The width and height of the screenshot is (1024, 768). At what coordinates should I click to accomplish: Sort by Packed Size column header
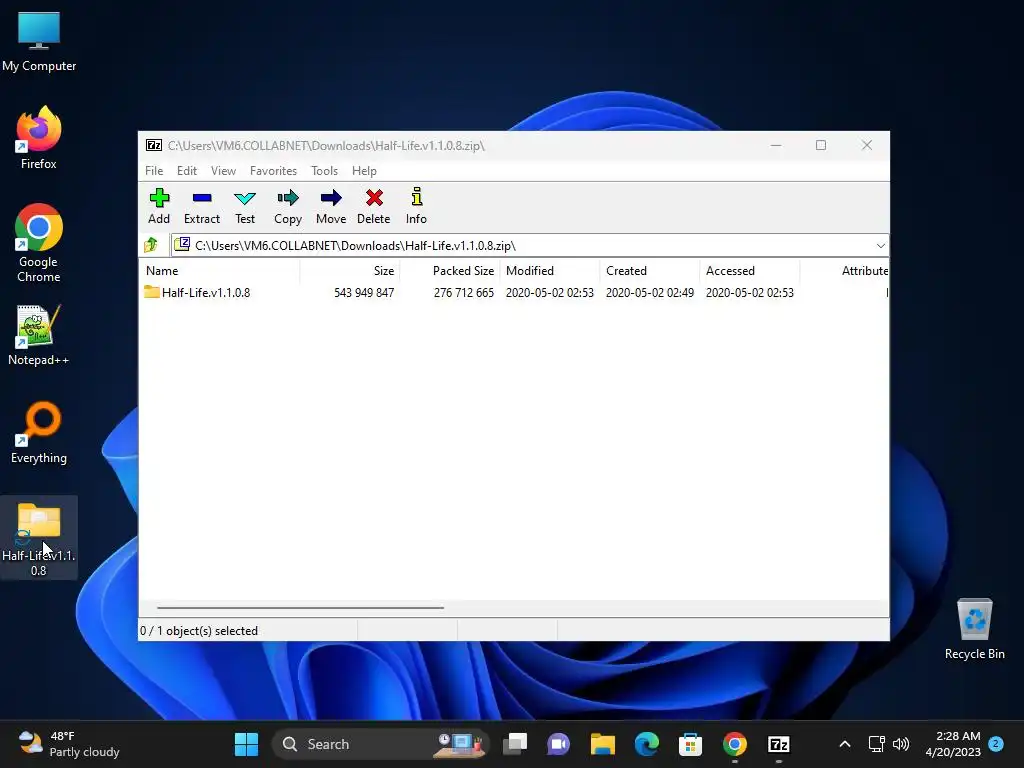point(450,270)
